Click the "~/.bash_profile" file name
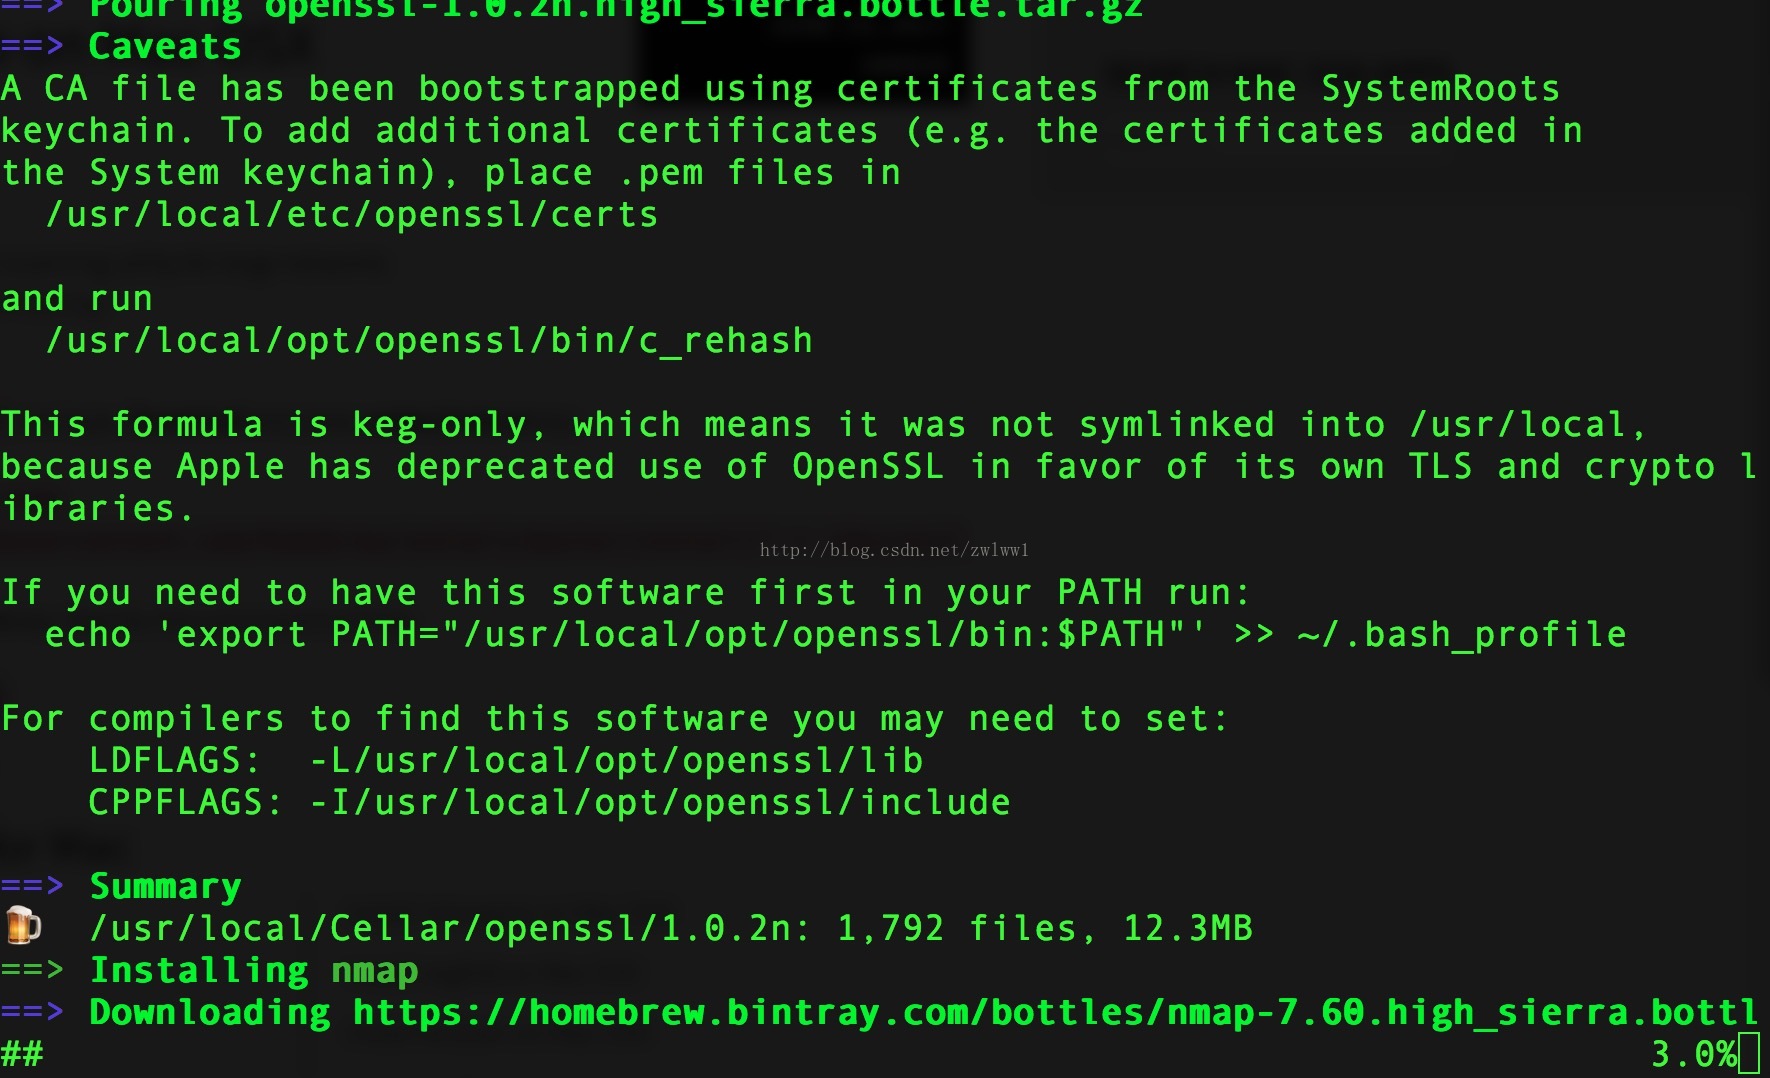This screenshot has height=1078, width=1770. pyautogui.click(x=1461, y=635)
